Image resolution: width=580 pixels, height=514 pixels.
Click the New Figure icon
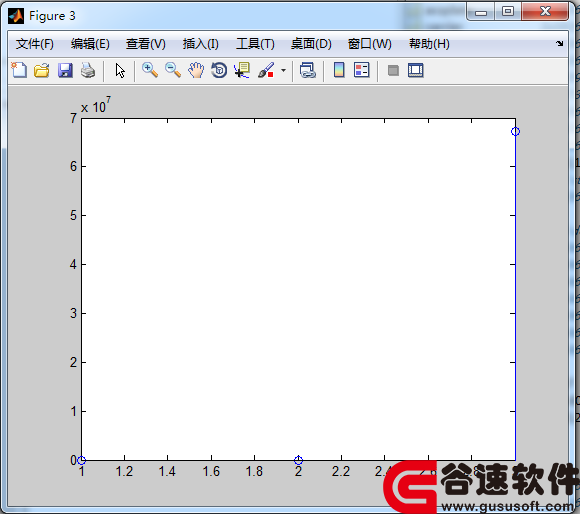tap(19, 70)
